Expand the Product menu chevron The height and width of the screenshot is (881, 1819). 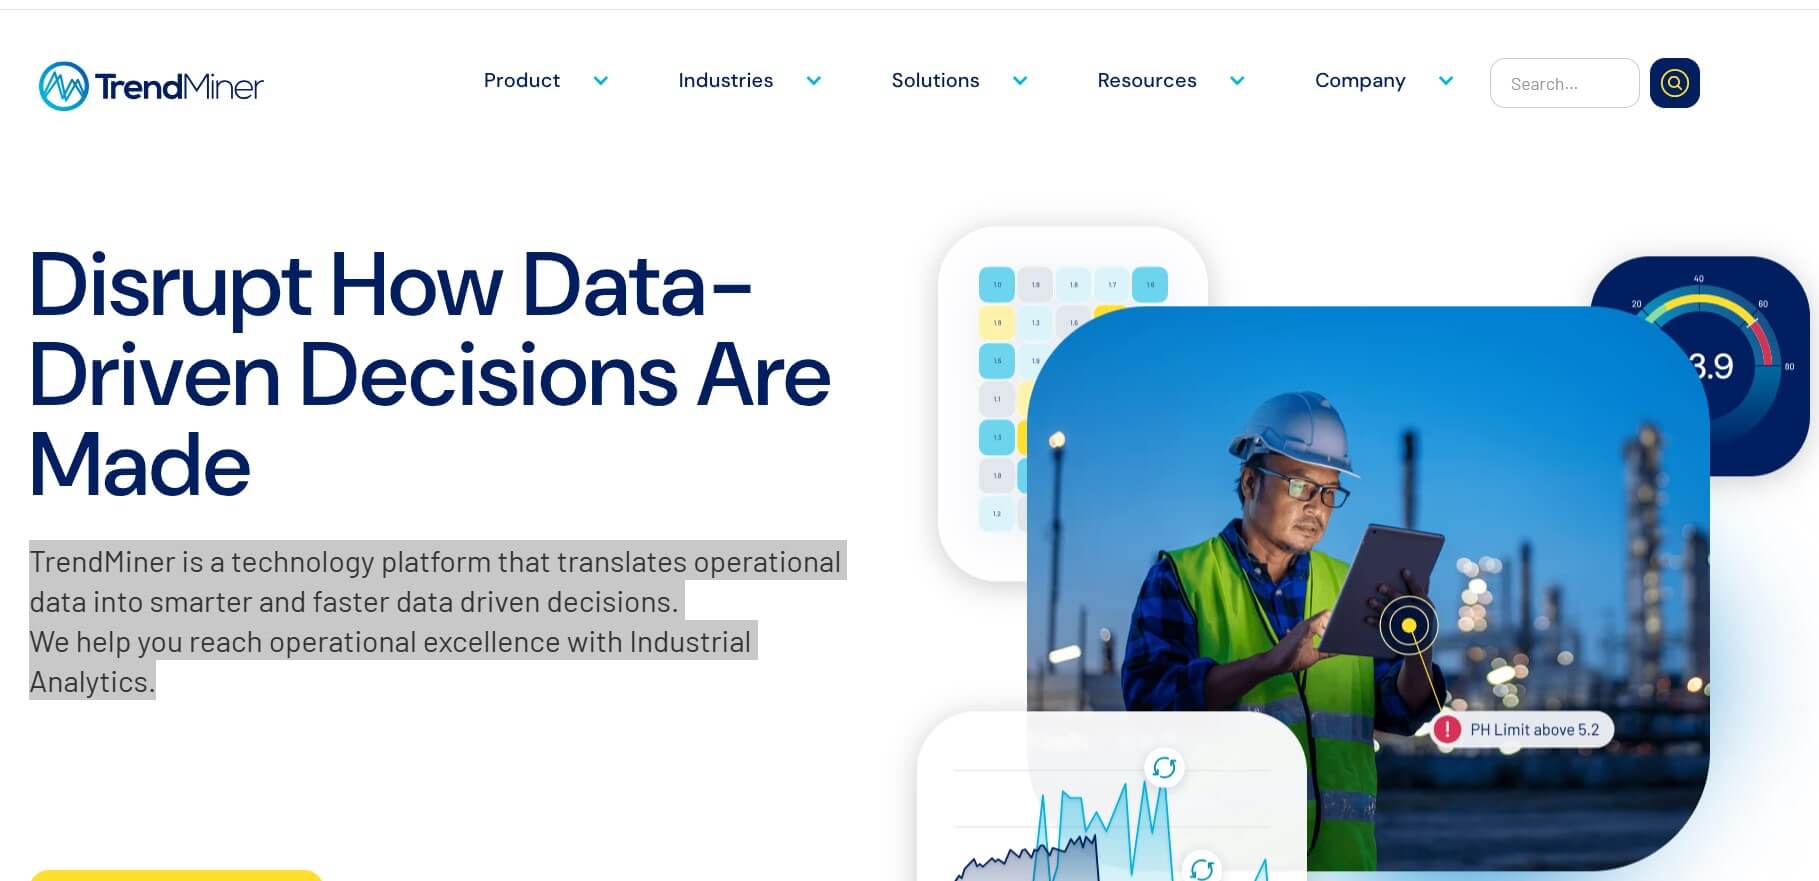click(x=600, y=81)
